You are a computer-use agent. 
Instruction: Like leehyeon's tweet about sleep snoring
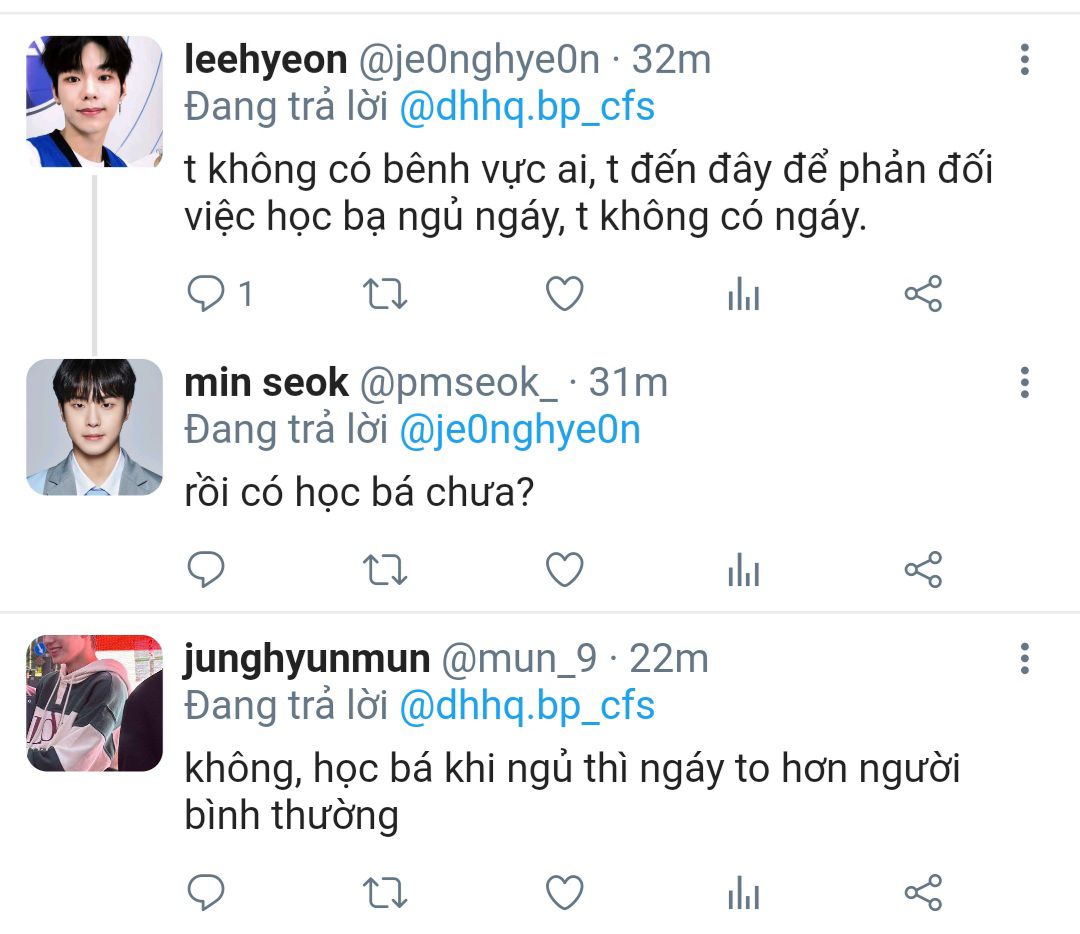point(565,294)
